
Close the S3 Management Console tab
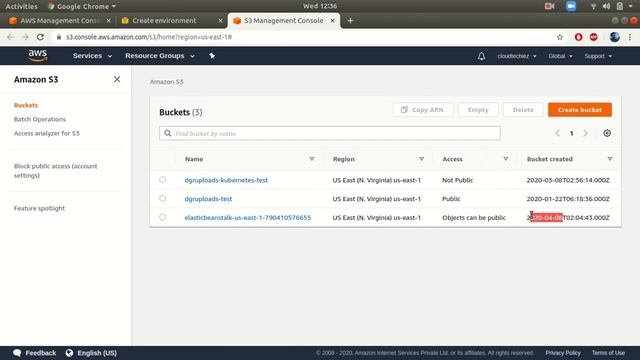(x=332, y=20)
